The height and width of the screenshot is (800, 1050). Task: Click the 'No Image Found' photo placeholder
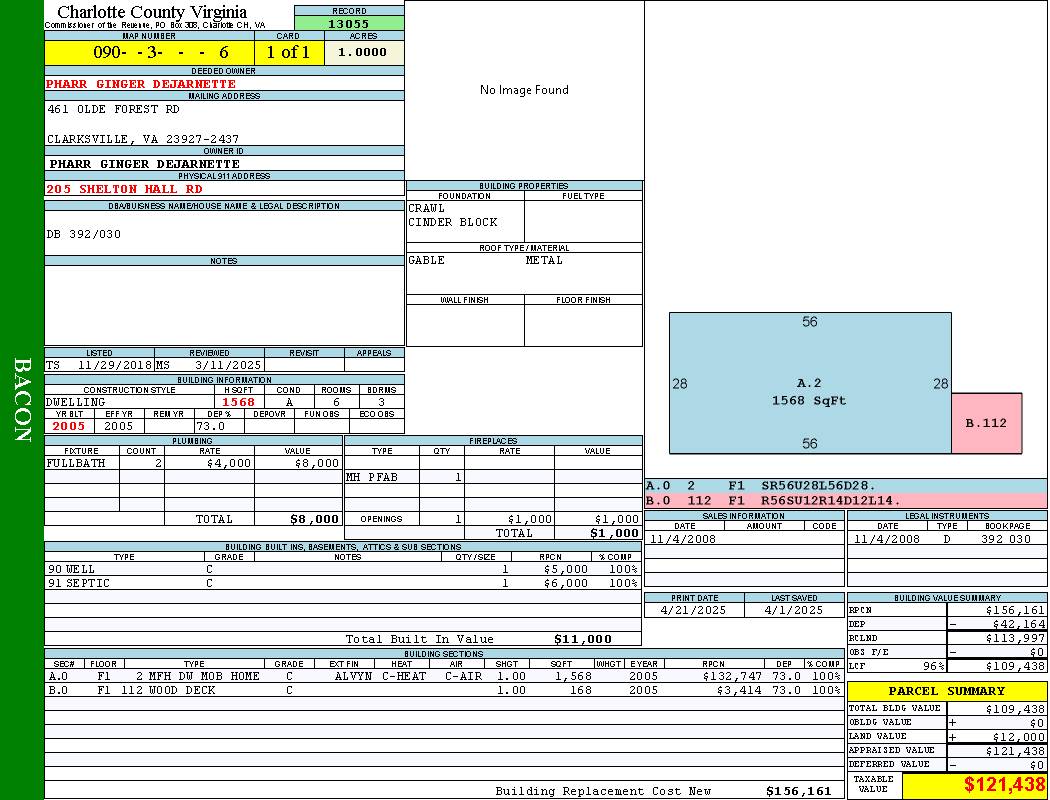click(524, 90)
